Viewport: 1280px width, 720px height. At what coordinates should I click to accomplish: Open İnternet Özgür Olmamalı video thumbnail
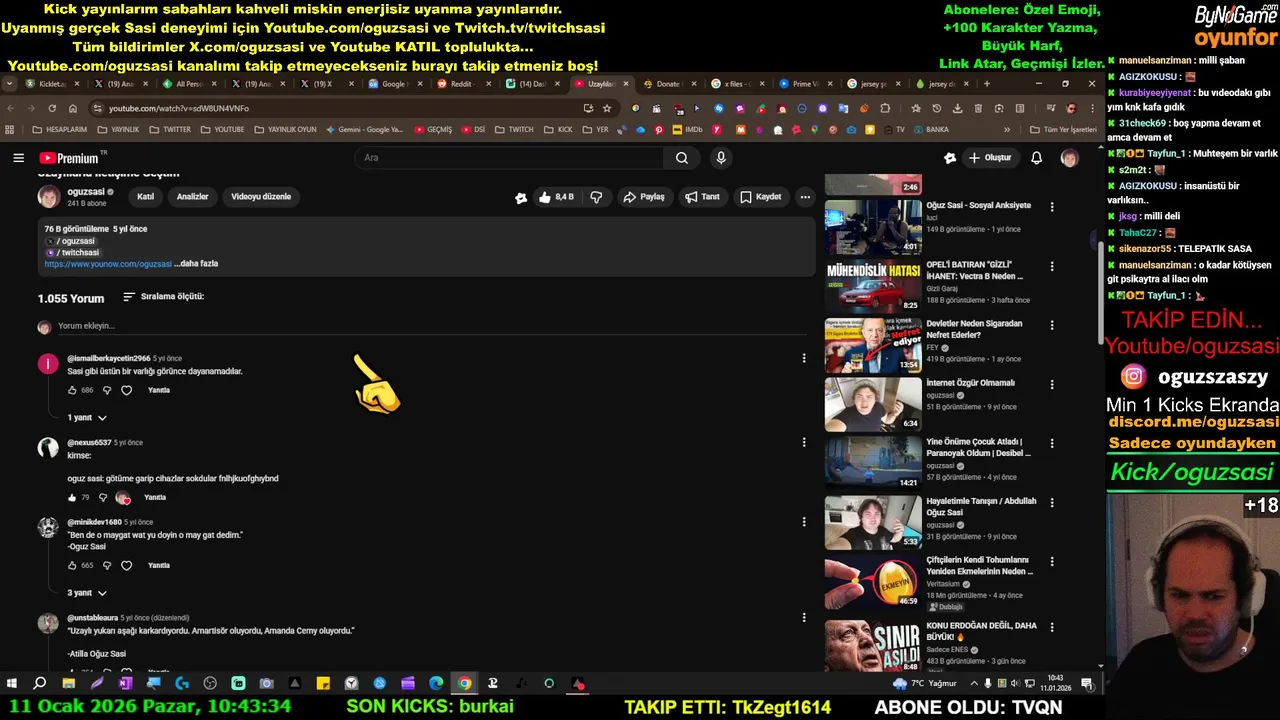click(x=873, y=403)
